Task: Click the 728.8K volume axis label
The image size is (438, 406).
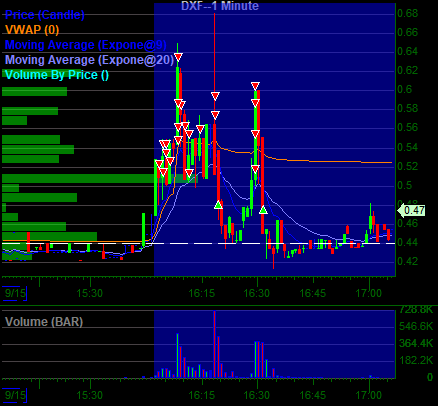Action: (416, 310)
